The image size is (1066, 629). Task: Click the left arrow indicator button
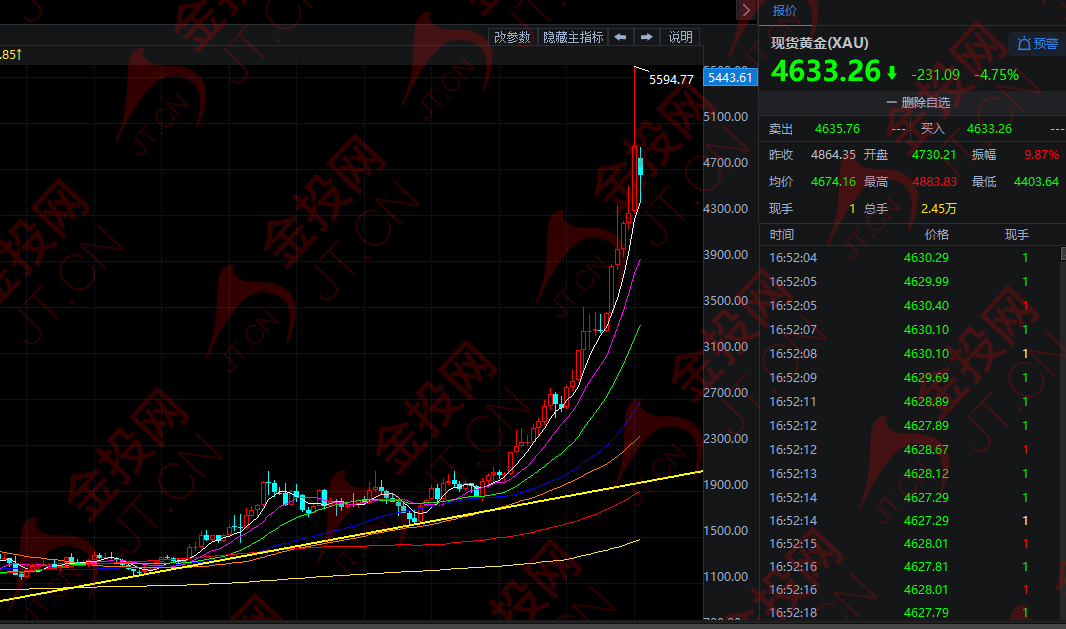(x=620, y=37)
